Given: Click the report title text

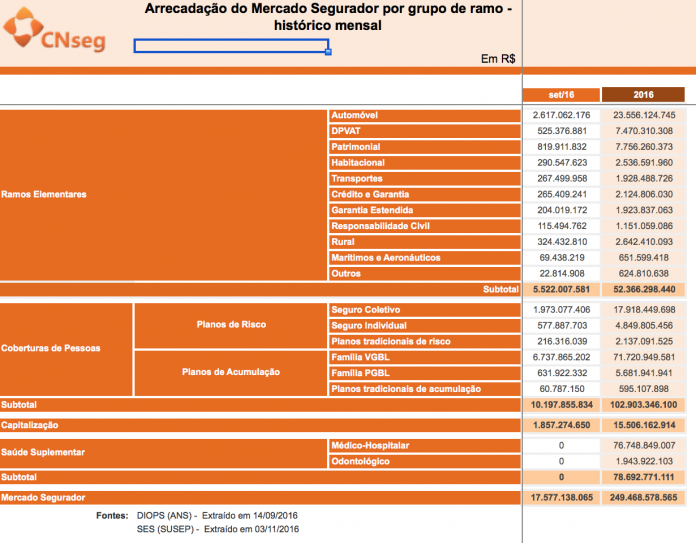Looking at the screenshot, I should (x=328, y=17).
